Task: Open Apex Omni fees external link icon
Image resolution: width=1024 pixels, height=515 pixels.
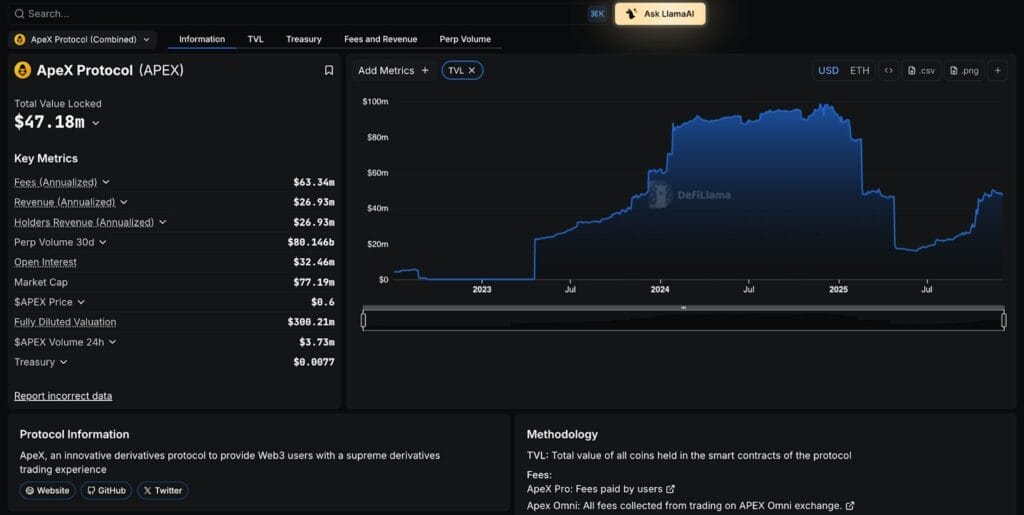Action: [x=850, y=506]
